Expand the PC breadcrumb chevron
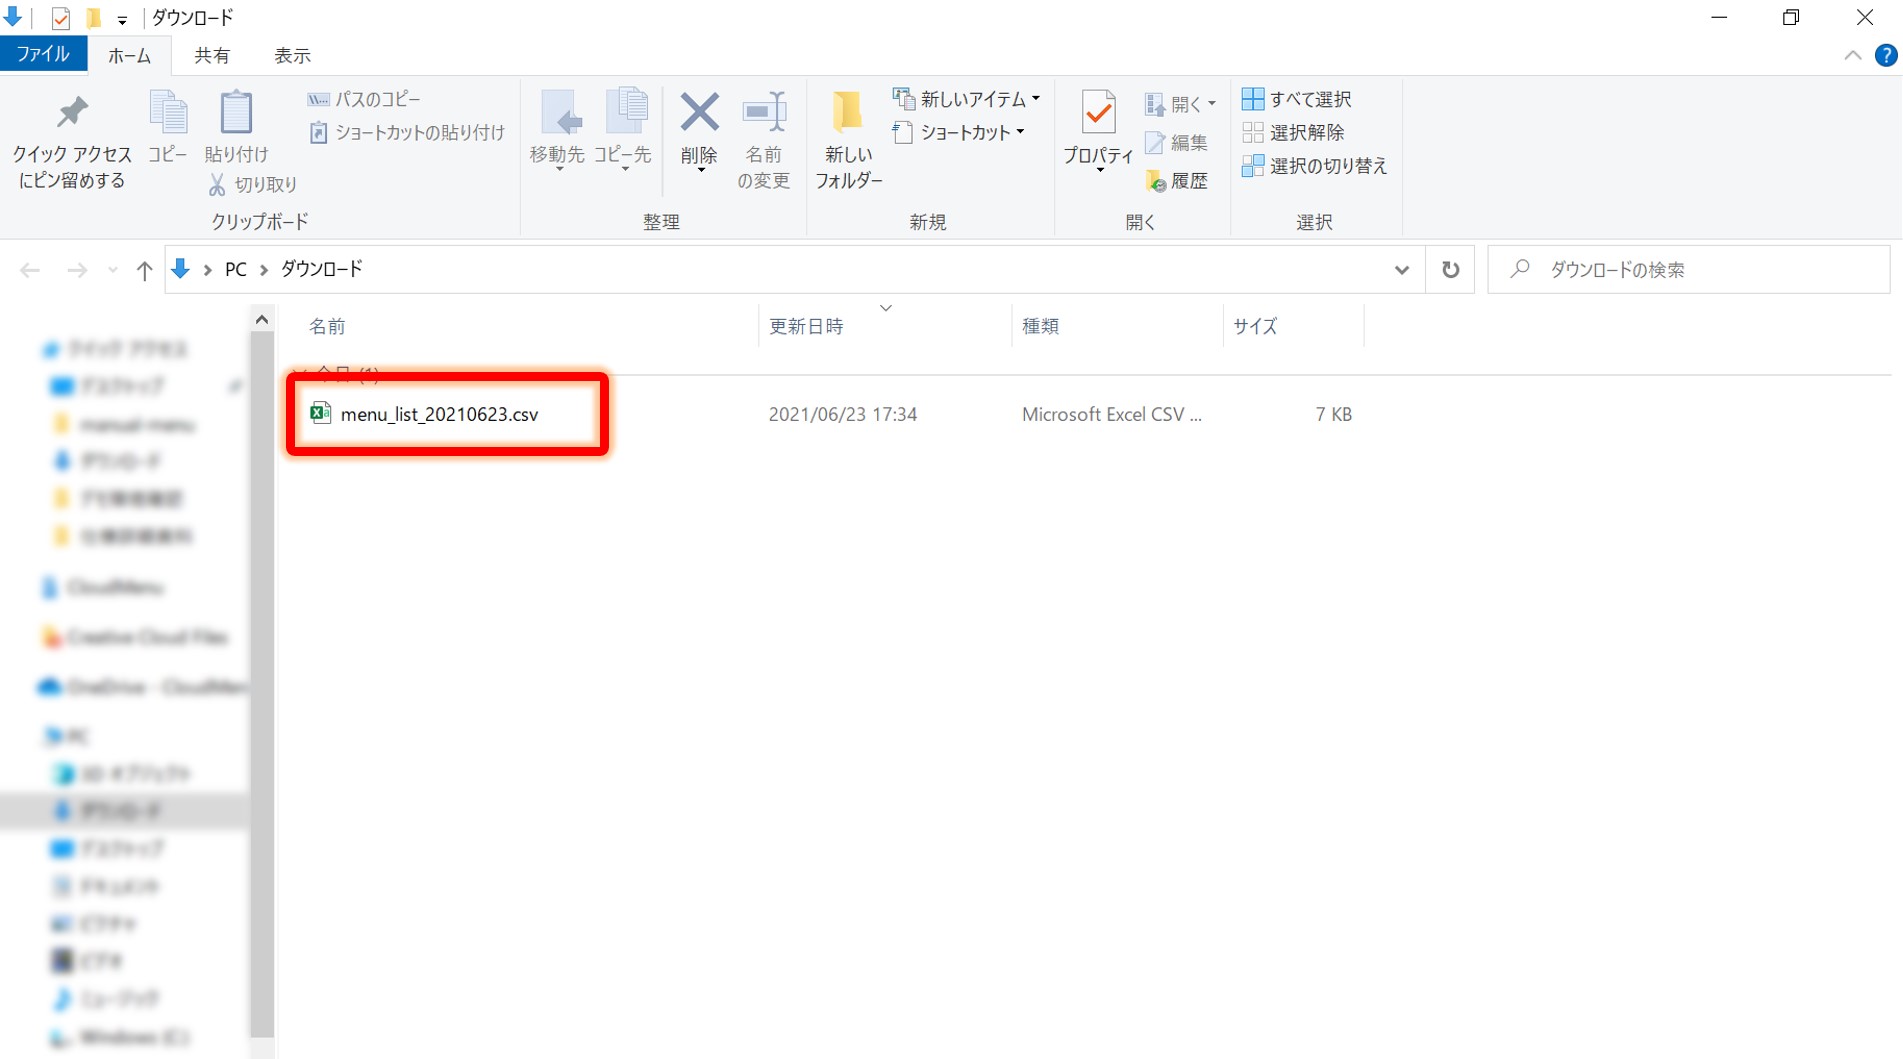The image size is (1903, 1059). [x=264, y=270]
